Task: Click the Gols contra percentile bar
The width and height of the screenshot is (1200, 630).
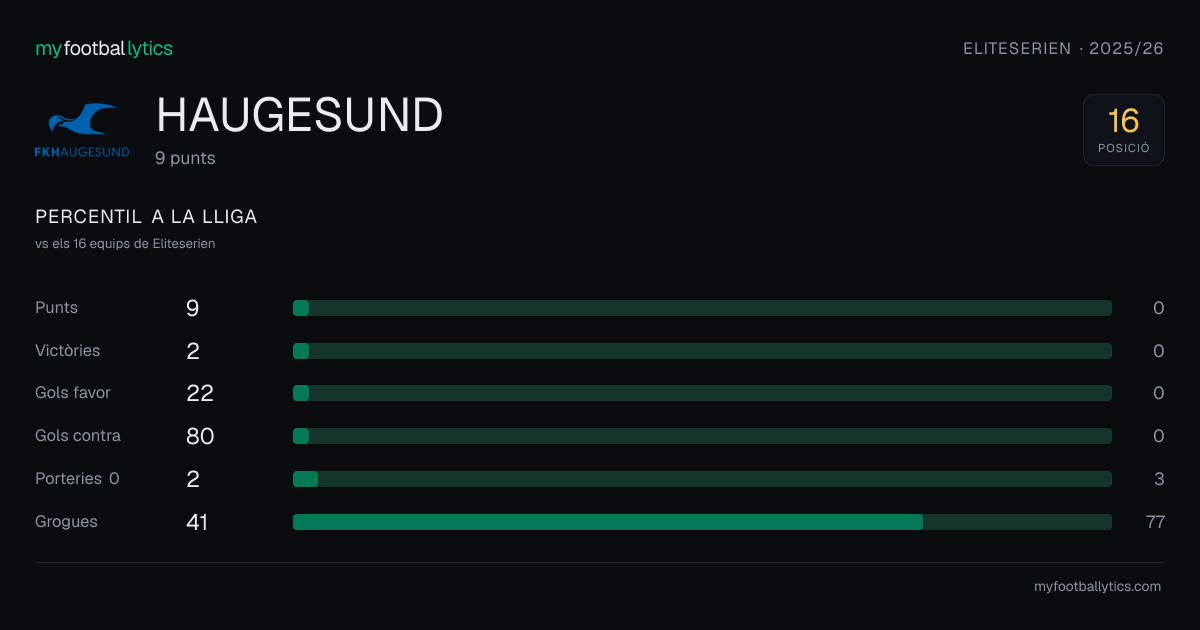Action: [x=702, y=436]
